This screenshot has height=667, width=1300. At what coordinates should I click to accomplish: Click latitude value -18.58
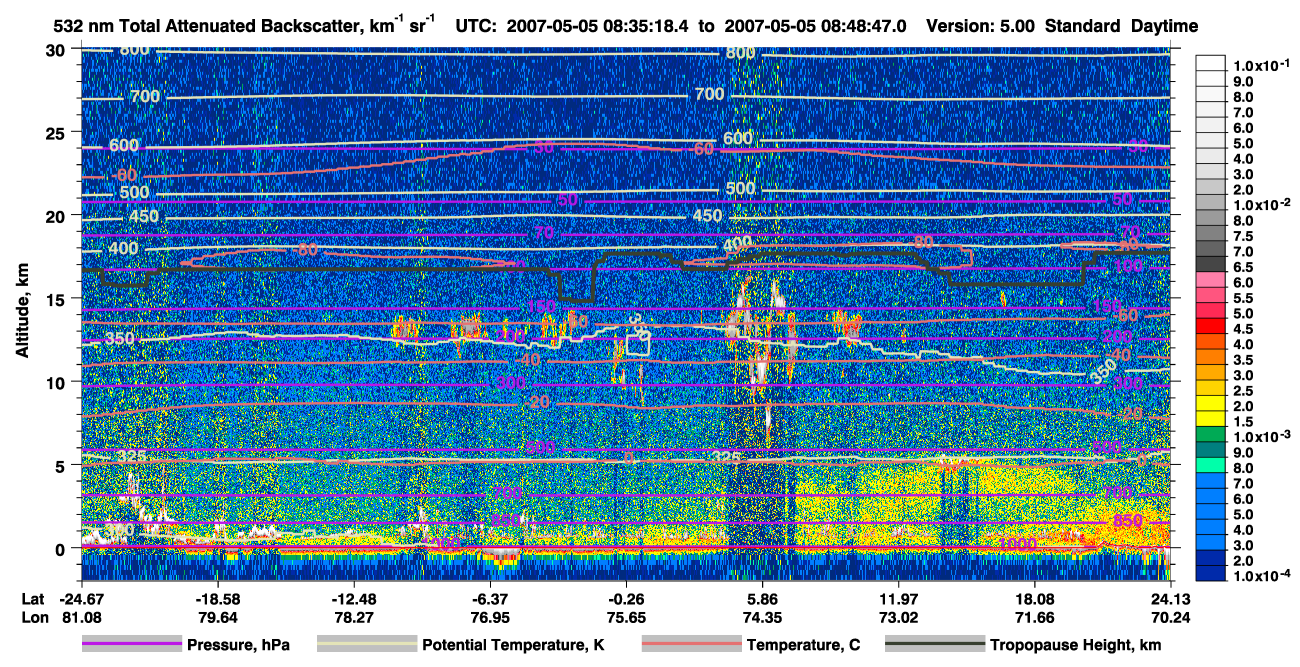click(x=217, y=598)
